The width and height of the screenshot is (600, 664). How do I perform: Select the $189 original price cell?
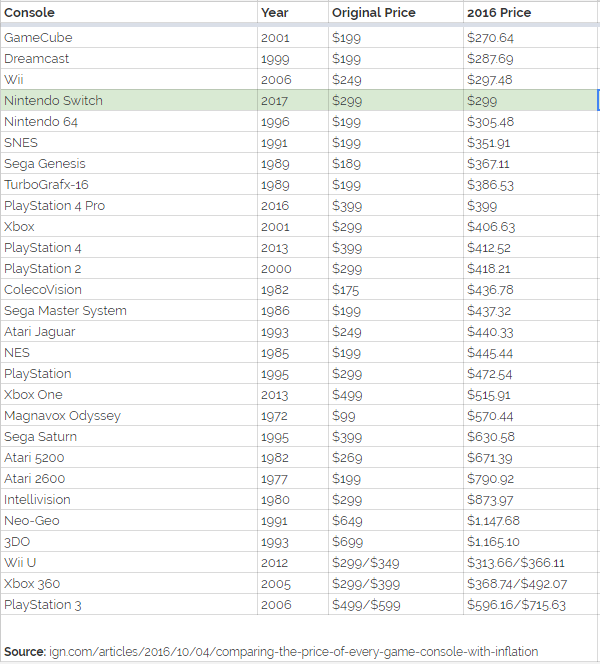click(x=395, y=163)
